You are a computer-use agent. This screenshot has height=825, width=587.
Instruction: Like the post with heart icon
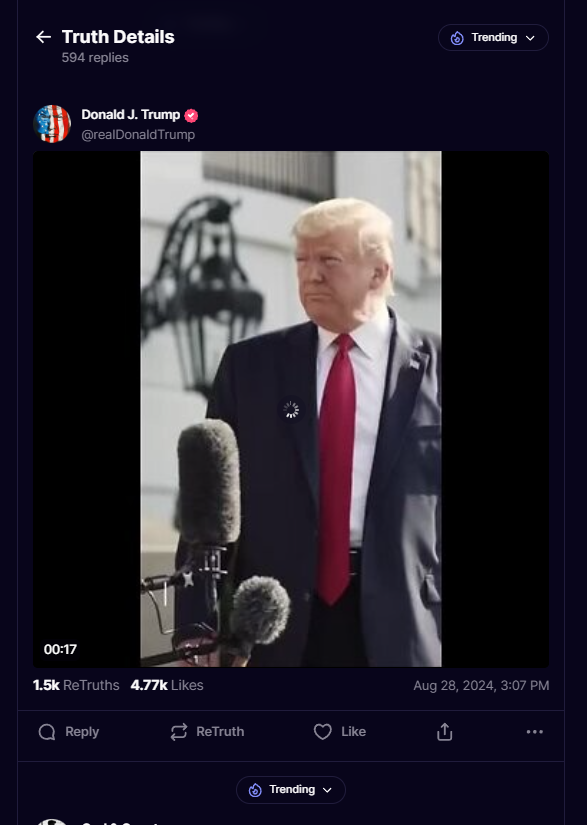322,732
